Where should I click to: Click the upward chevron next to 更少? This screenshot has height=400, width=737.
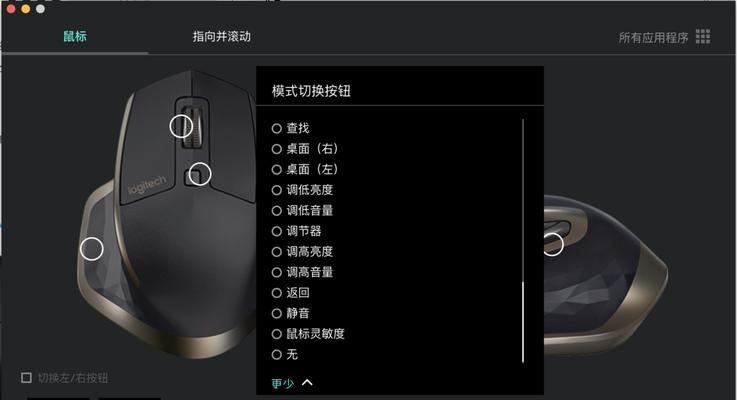[x=307, y=382]
